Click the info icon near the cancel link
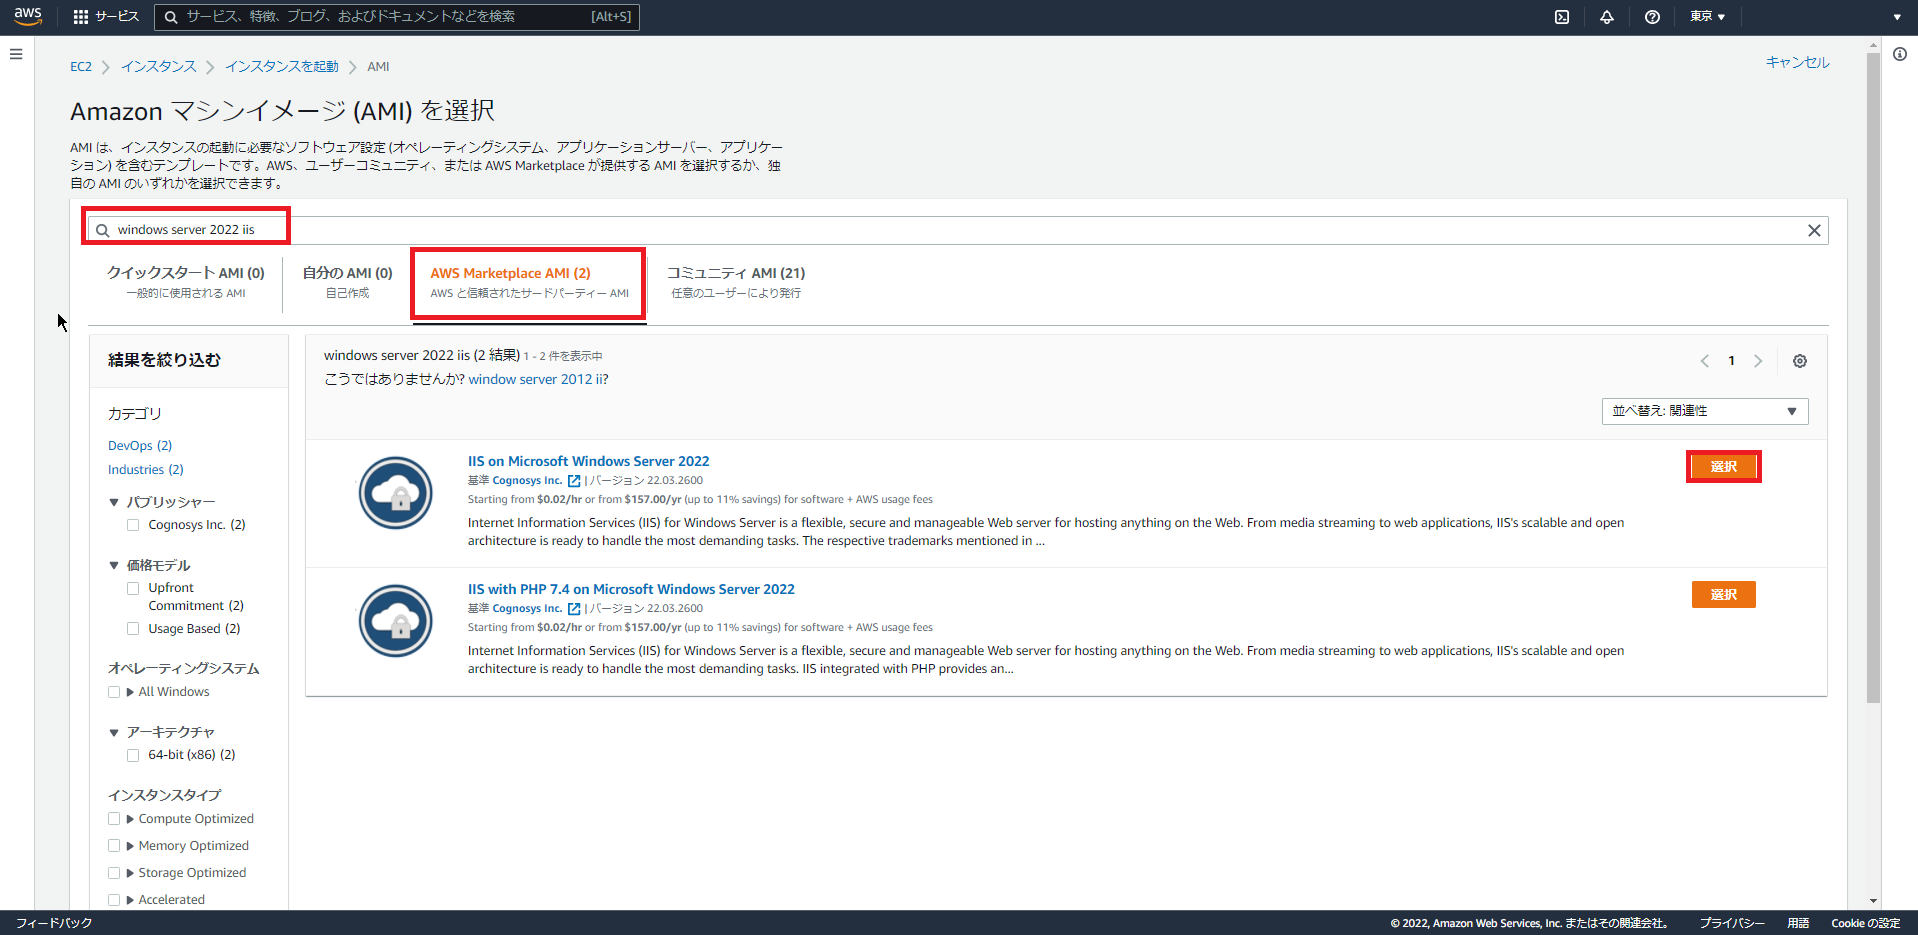Image resolution: width=1918 pixels, height=935 pixels. click(1900, 54)
